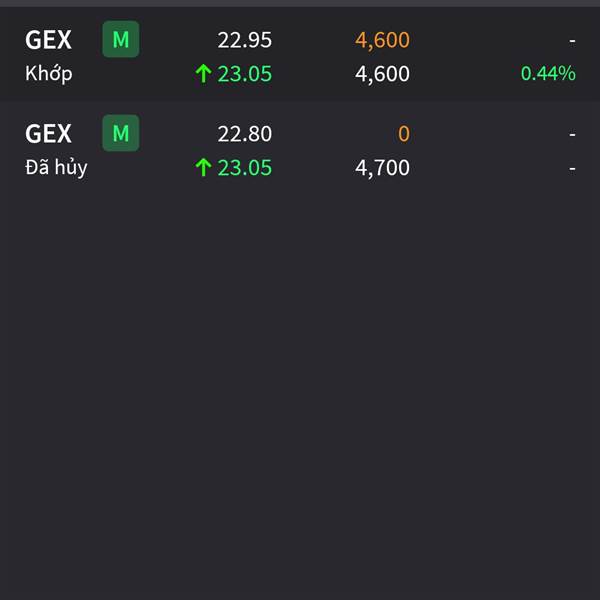Tap the top divider bar above the order list
The height and width of the screenshot is (600, 600).
tap(300, 3)
